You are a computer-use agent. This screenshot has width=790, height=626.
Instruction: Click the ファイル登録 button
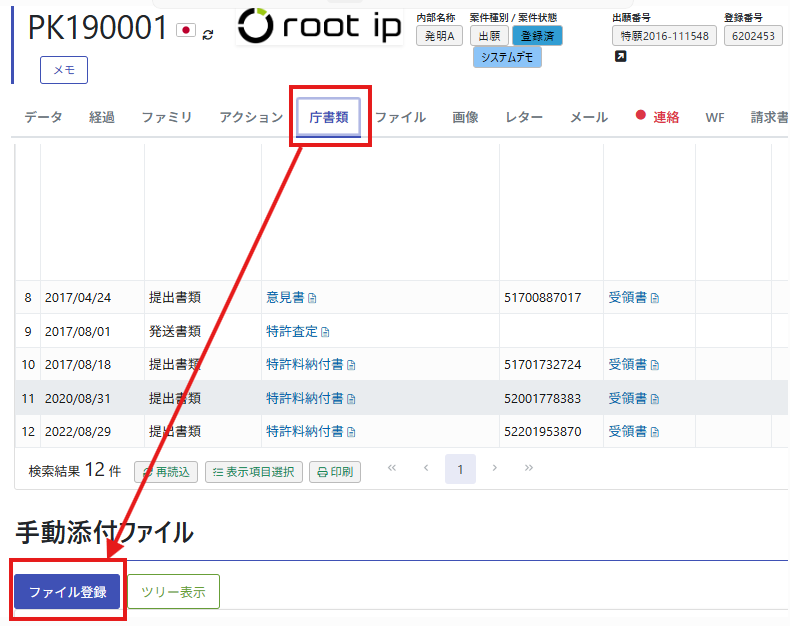(67, 592)
